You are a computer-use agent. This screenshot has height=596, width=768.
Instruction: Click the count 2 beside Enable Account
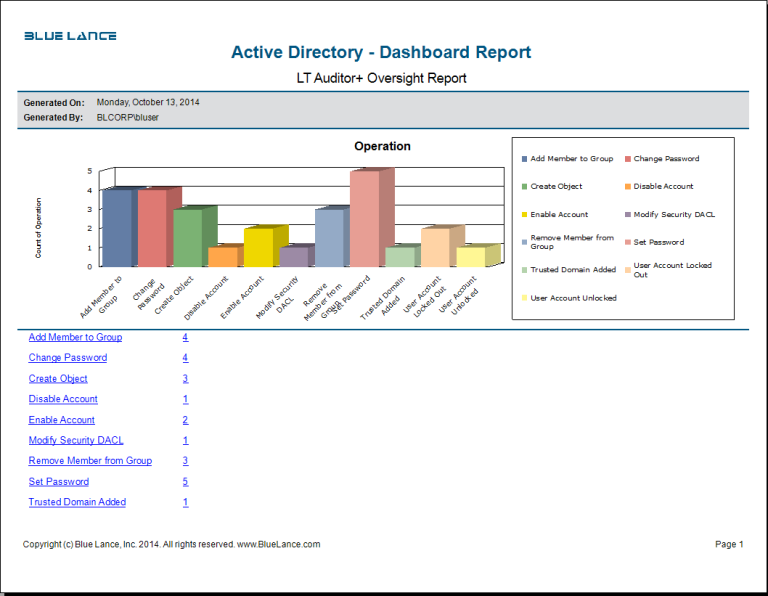point(185,420)
